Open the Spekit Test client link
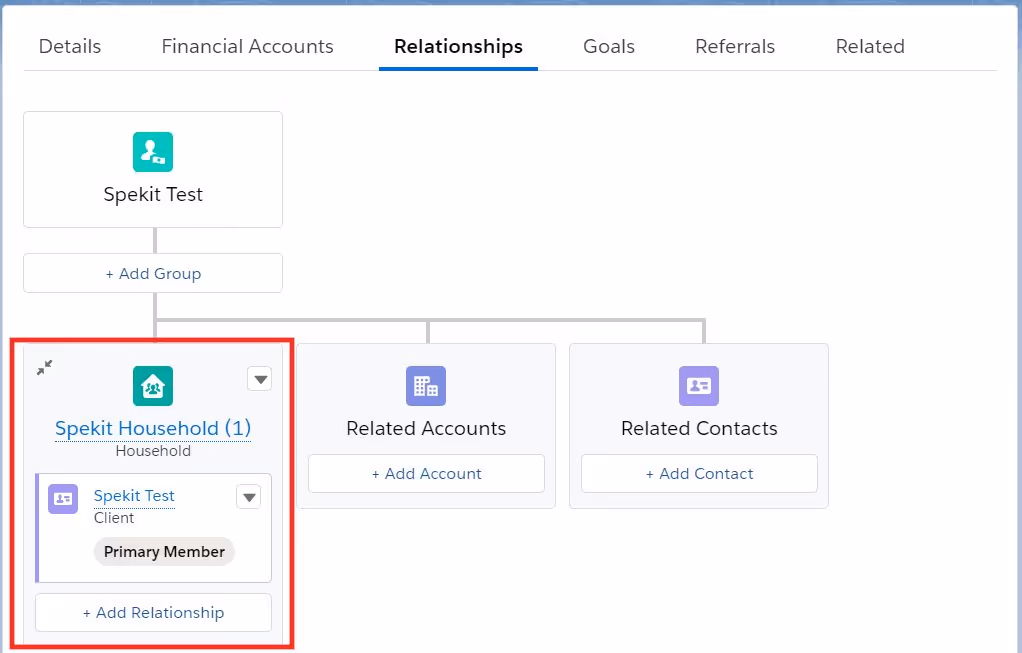Viewport: 1022px width, 653px height. [x=134, y=496]
